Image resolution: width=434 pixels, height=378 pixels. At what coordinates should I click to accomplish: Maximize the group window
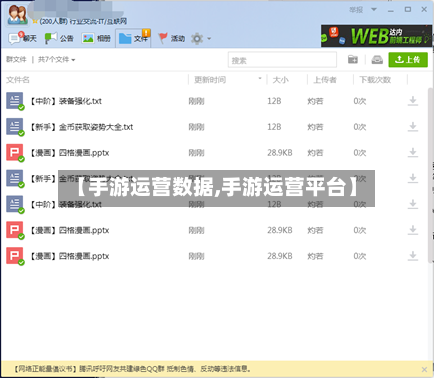408,9
